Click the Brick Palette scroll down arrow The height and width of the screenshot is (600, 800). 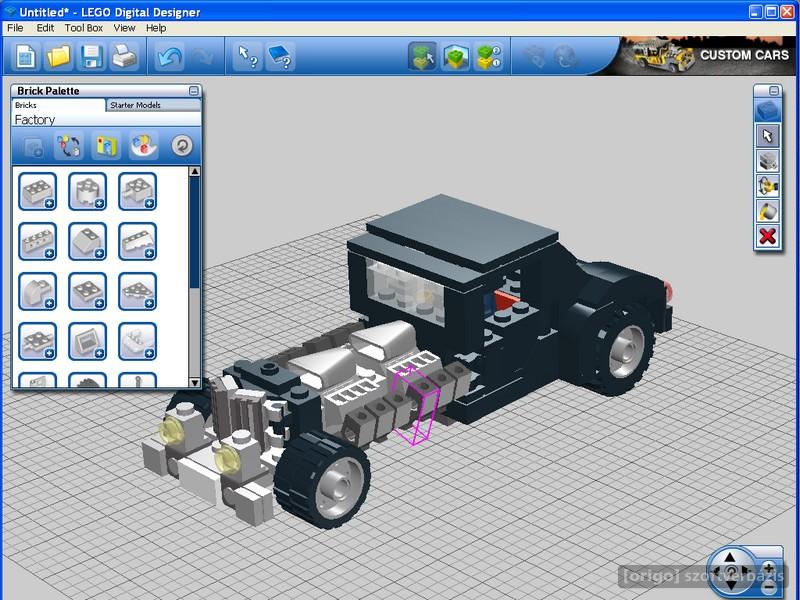(194, 382)
